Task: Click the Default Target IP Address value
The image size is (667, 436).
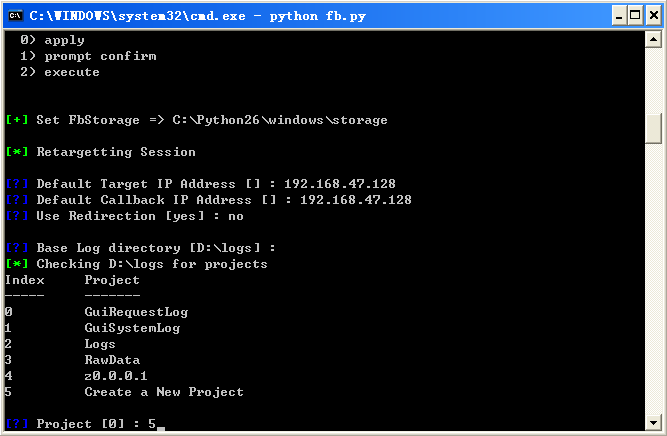Action: (339, 184)
